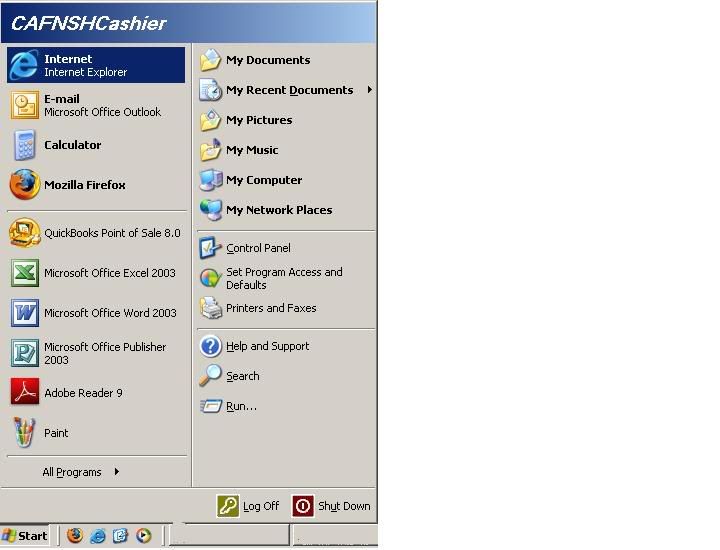Click the My Documents folder icon
The width and height of the screenshot is (720, 550).
[211, 60]
